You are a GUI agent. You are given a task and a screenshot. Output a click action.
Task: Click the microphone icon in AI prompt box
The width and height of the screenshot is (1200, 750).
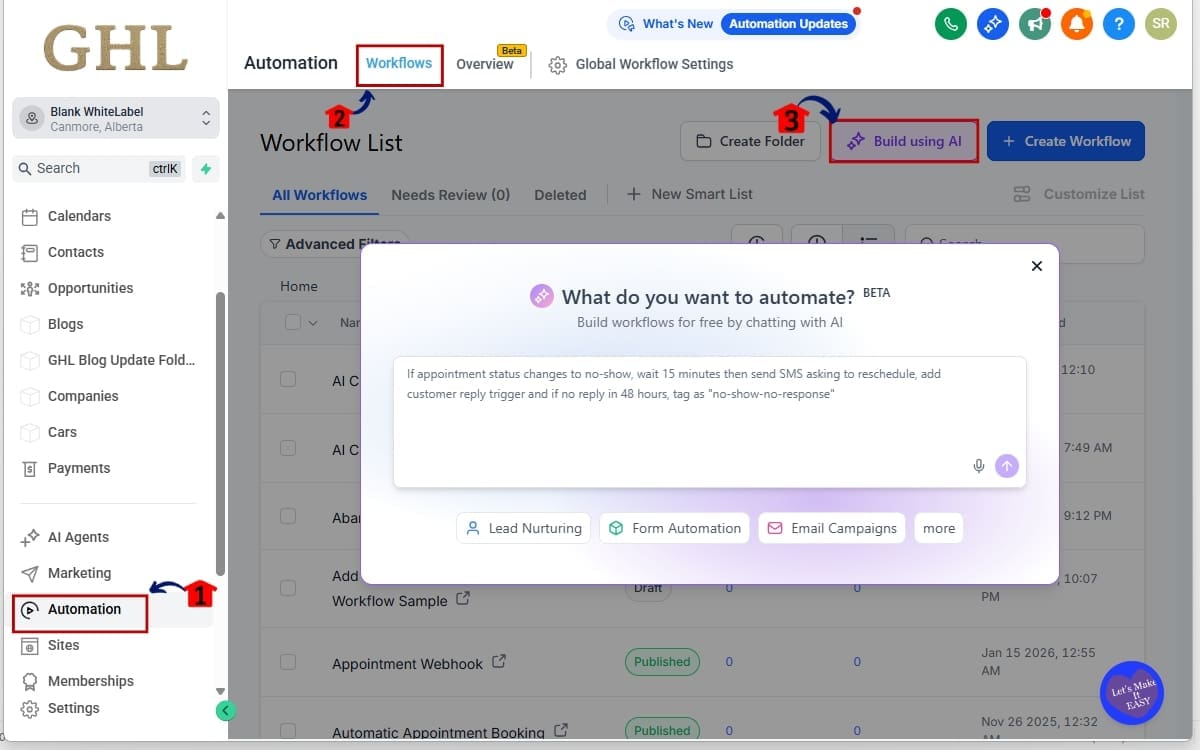coord(978,465)
